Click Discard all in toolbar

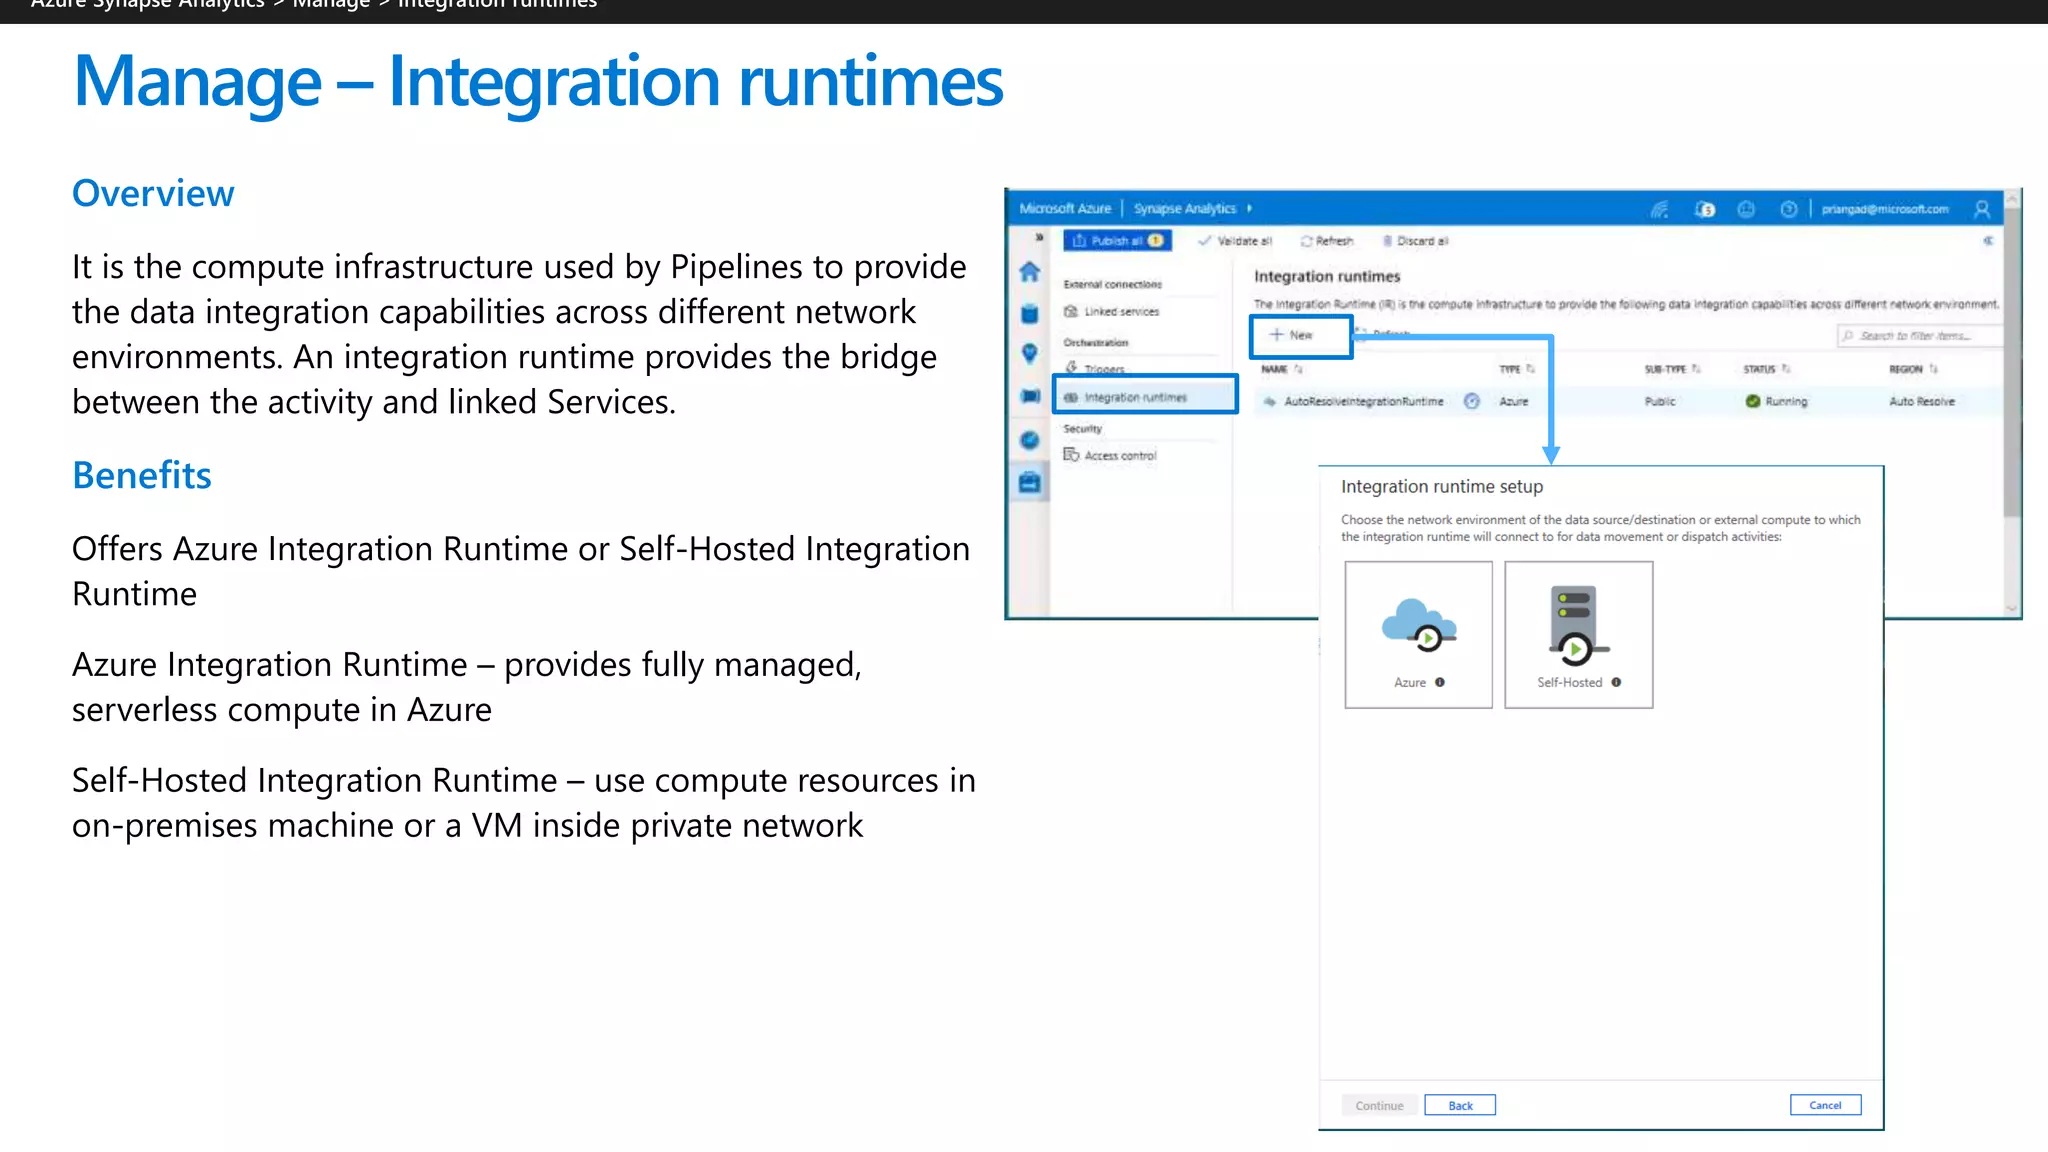click(x=1415, y=241)
